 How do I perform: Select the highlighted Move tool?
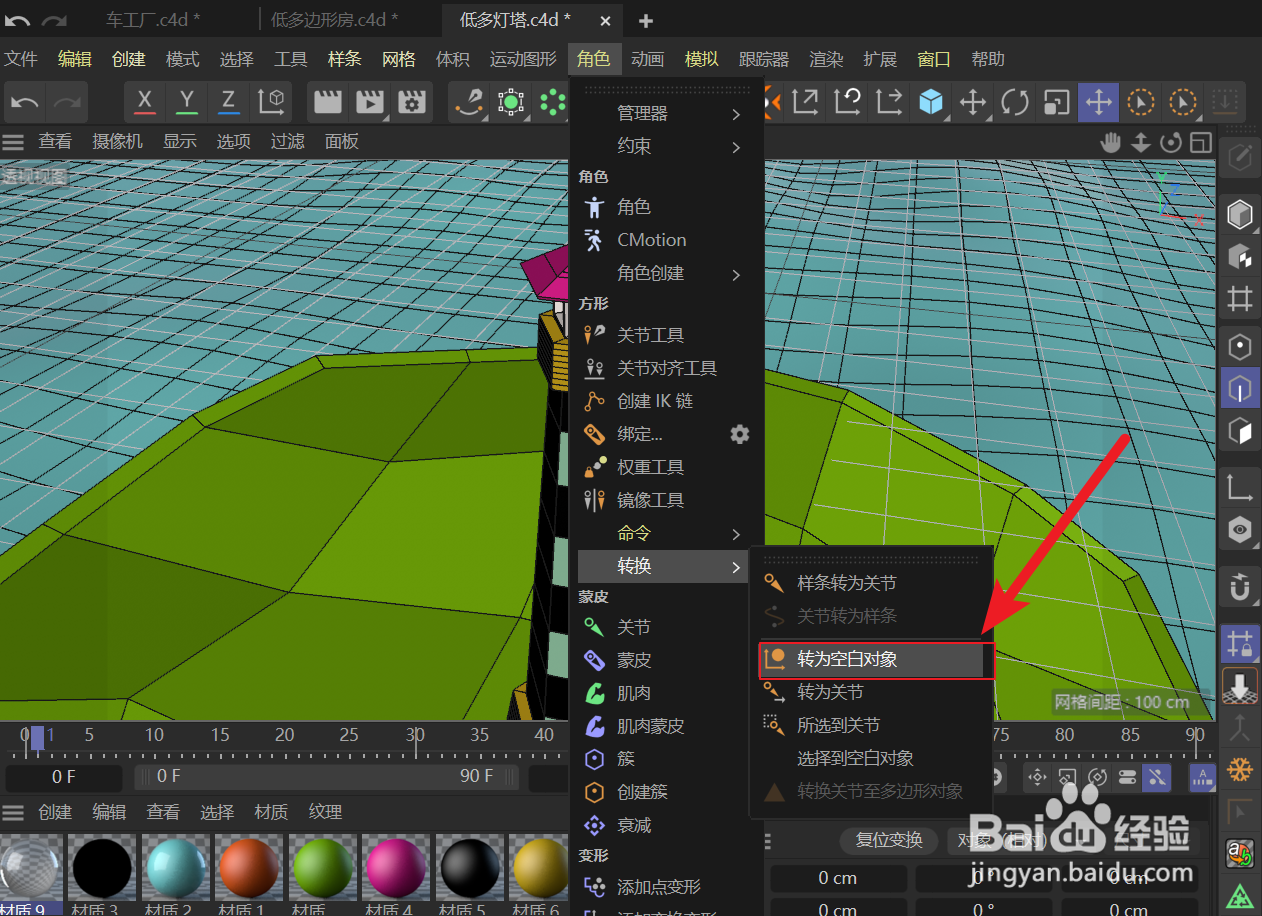click(1098, 102)
